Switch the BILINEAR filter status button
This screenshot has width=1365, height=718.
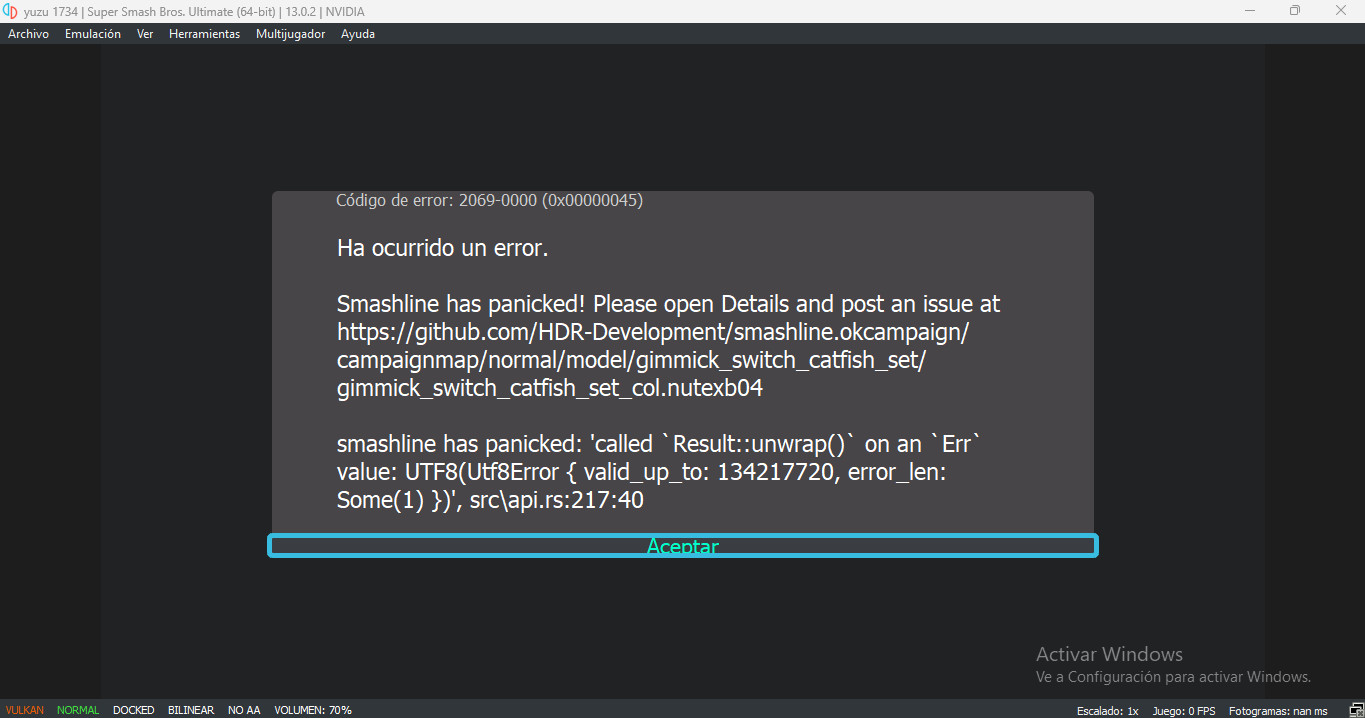coord(191,710)
